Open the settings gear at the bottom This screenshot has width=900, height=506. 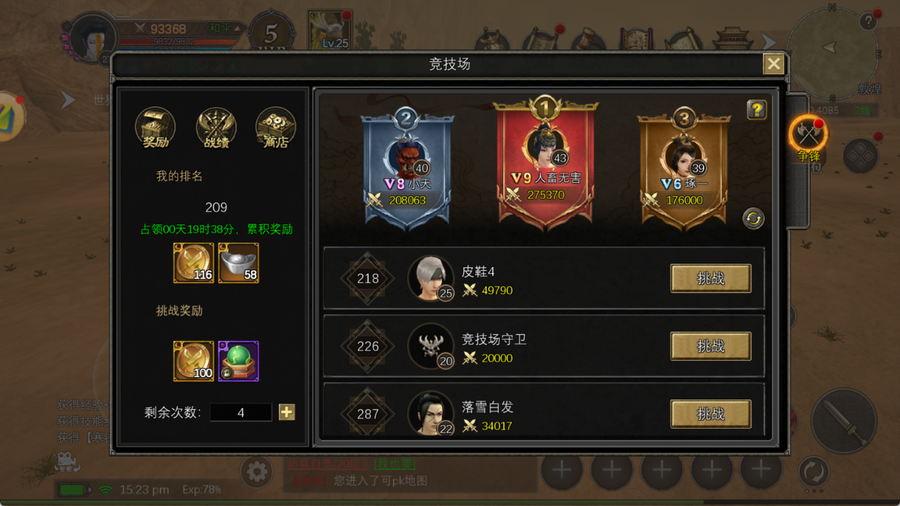tap(257, 472)
